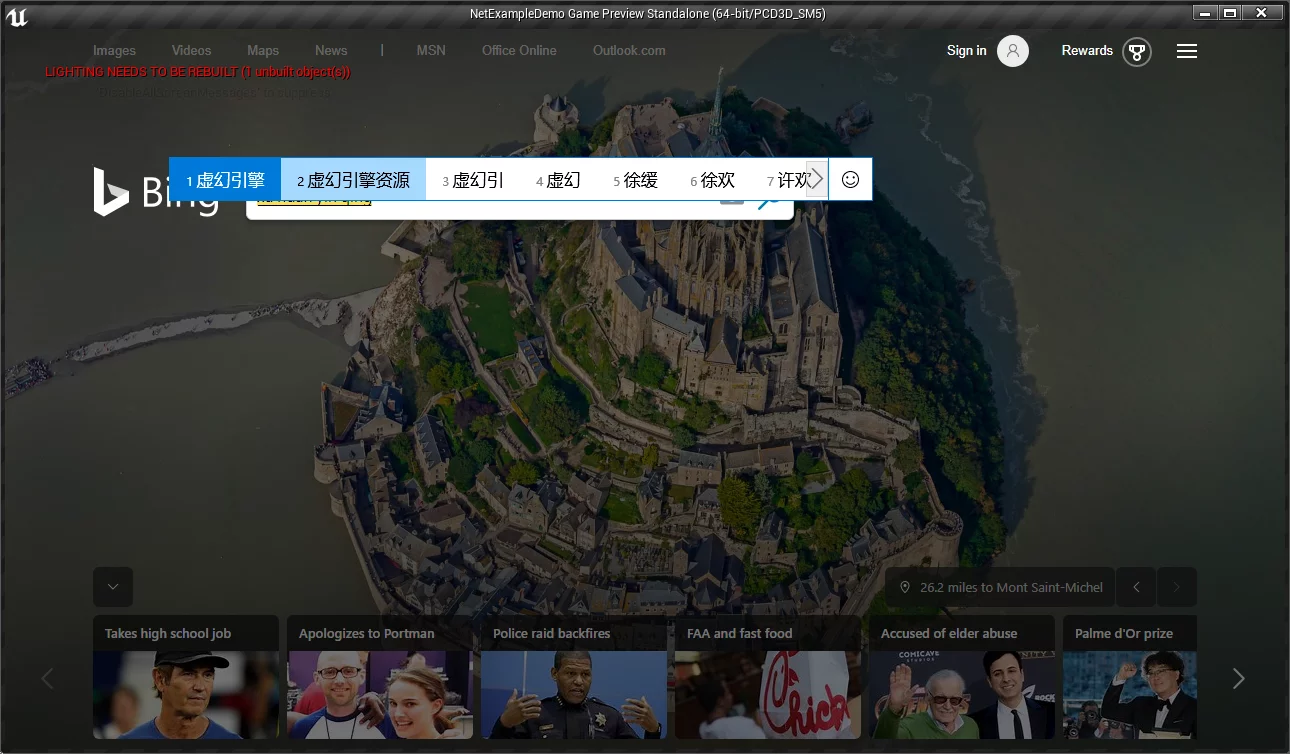Open the Bing hamburger settings menu
The width and height of the screenshot is (1290, 754).
(x=1186, y=51)
